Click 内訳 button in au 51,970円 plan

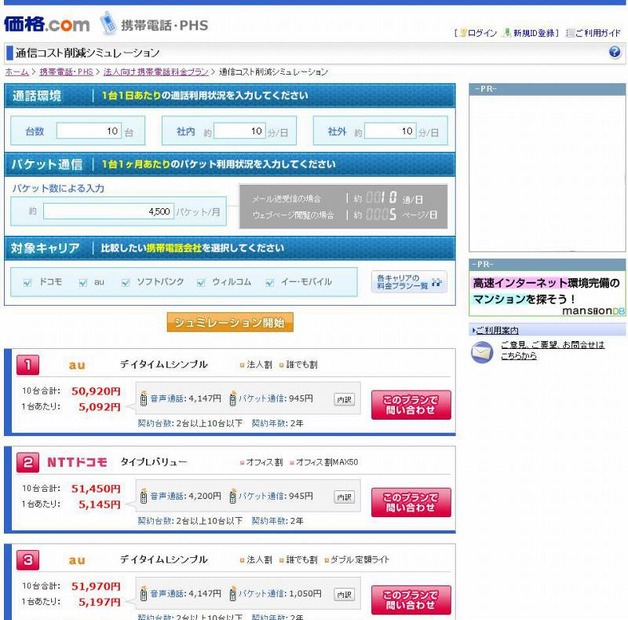(344, 594)
